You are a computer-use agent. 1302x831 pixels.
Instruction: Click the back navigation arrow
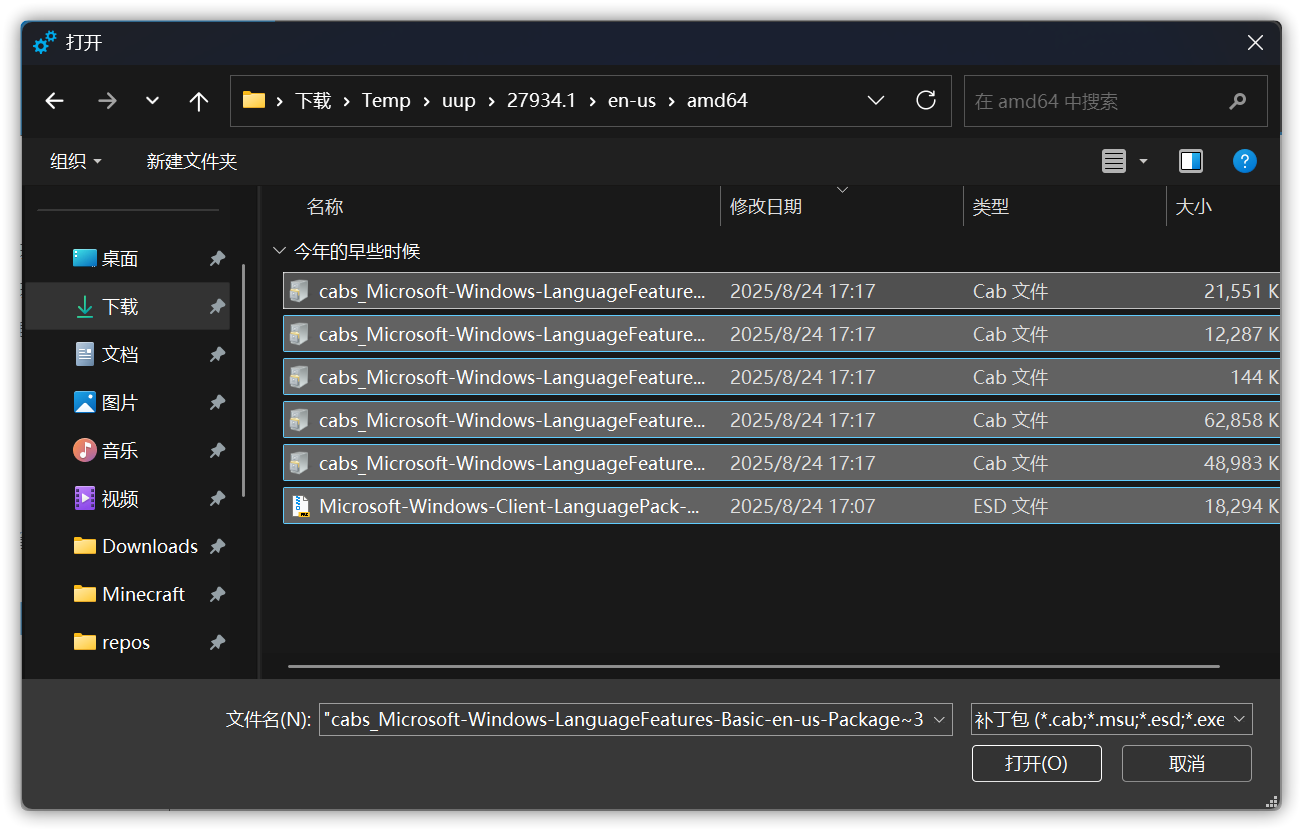tap(55, 101)
